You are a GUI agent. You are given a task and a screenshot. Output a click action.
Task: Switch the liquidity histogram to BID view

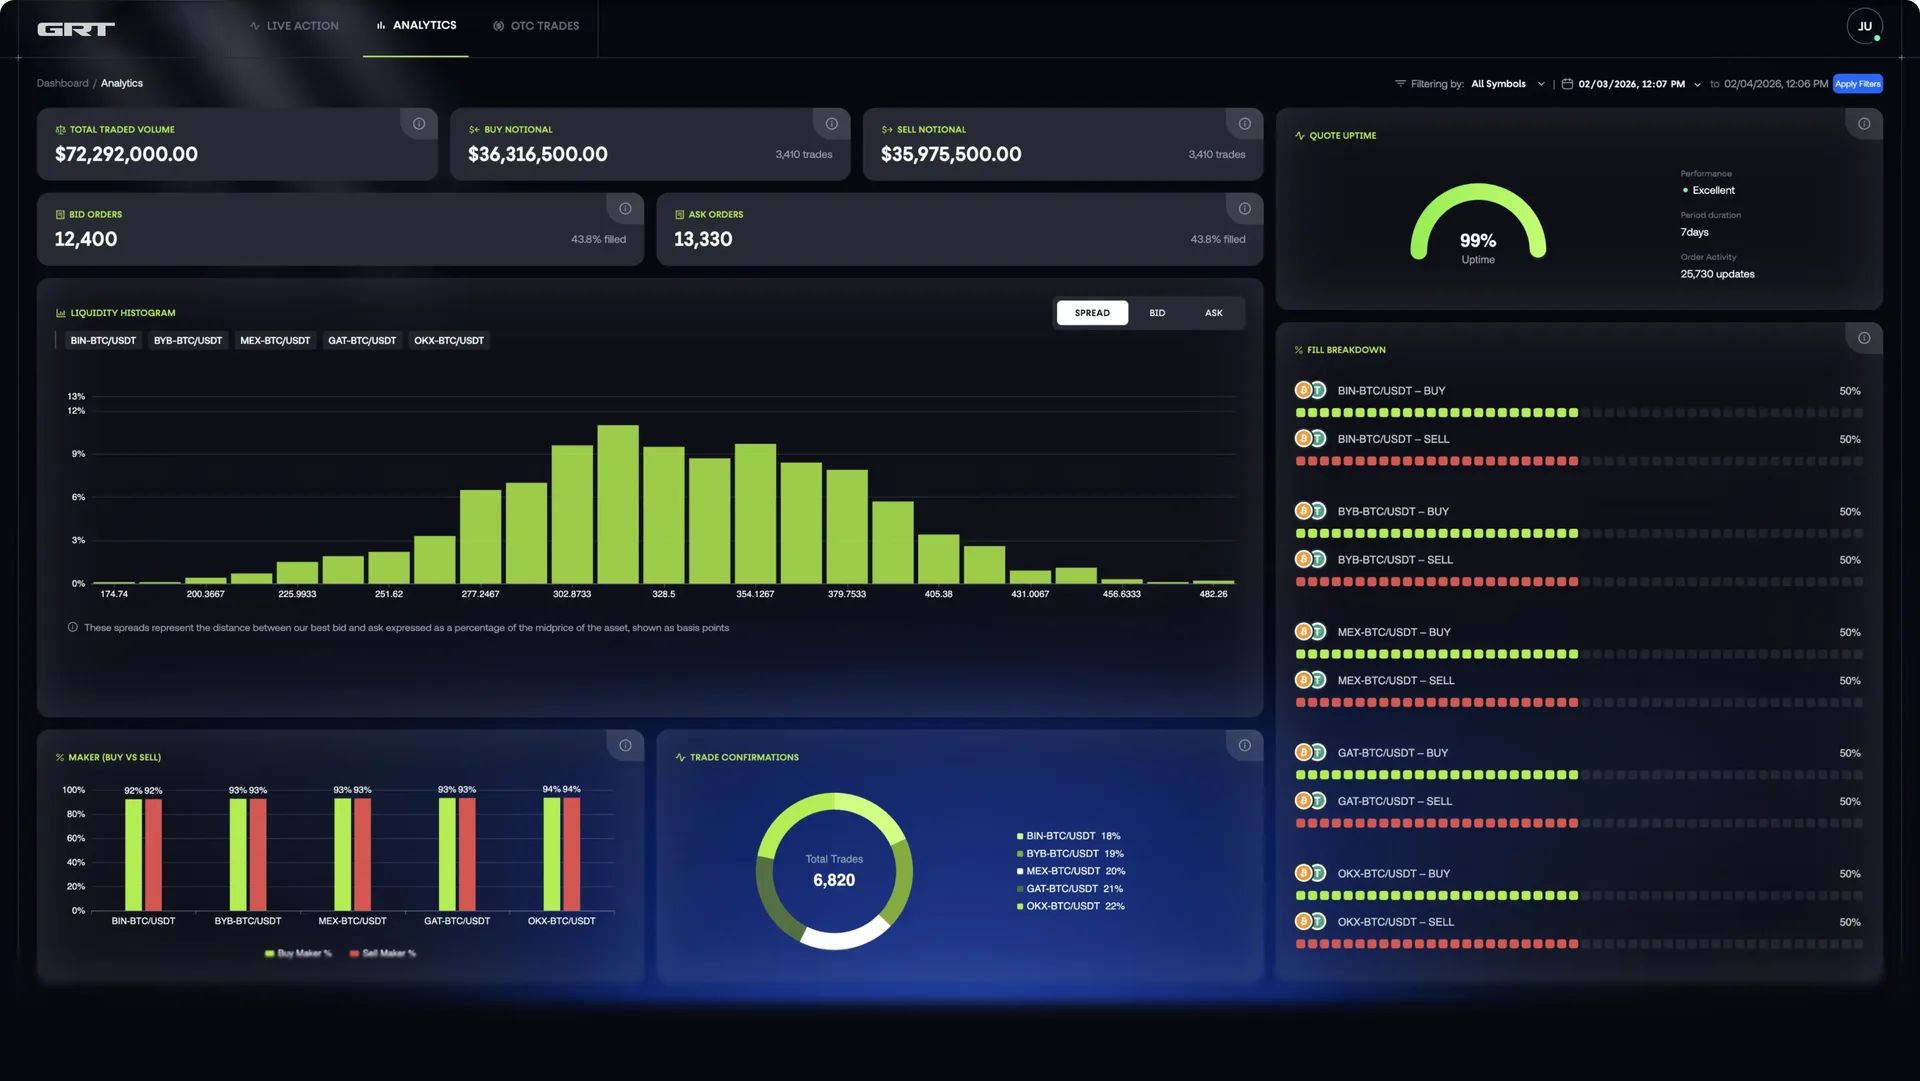[1156, 313]
